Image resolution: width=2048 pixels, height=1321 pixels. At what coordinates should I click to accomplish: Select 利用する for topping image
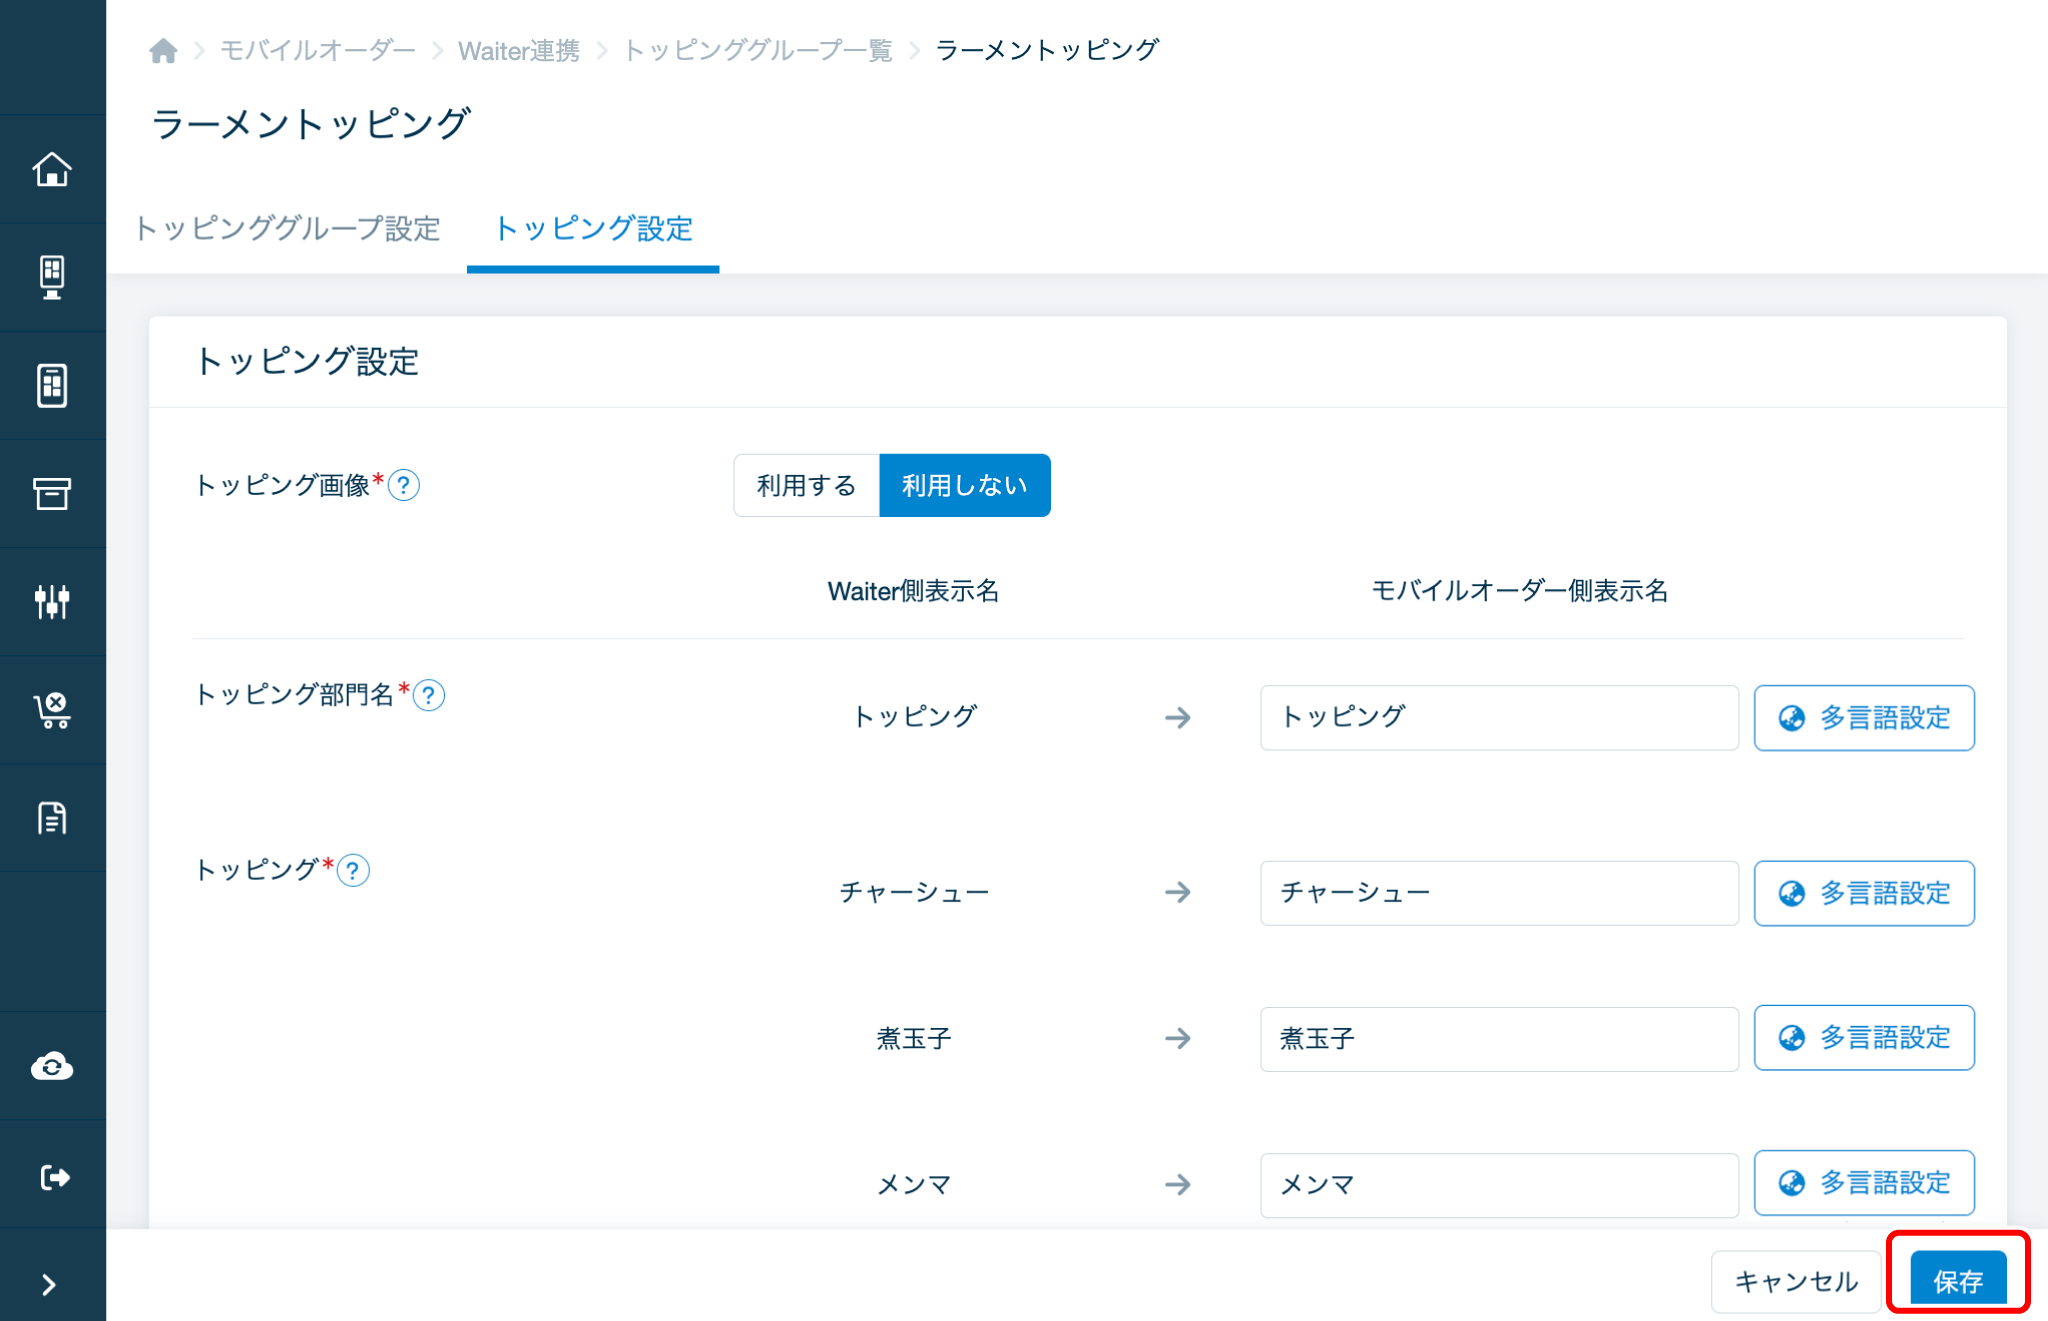coord(806,486)
